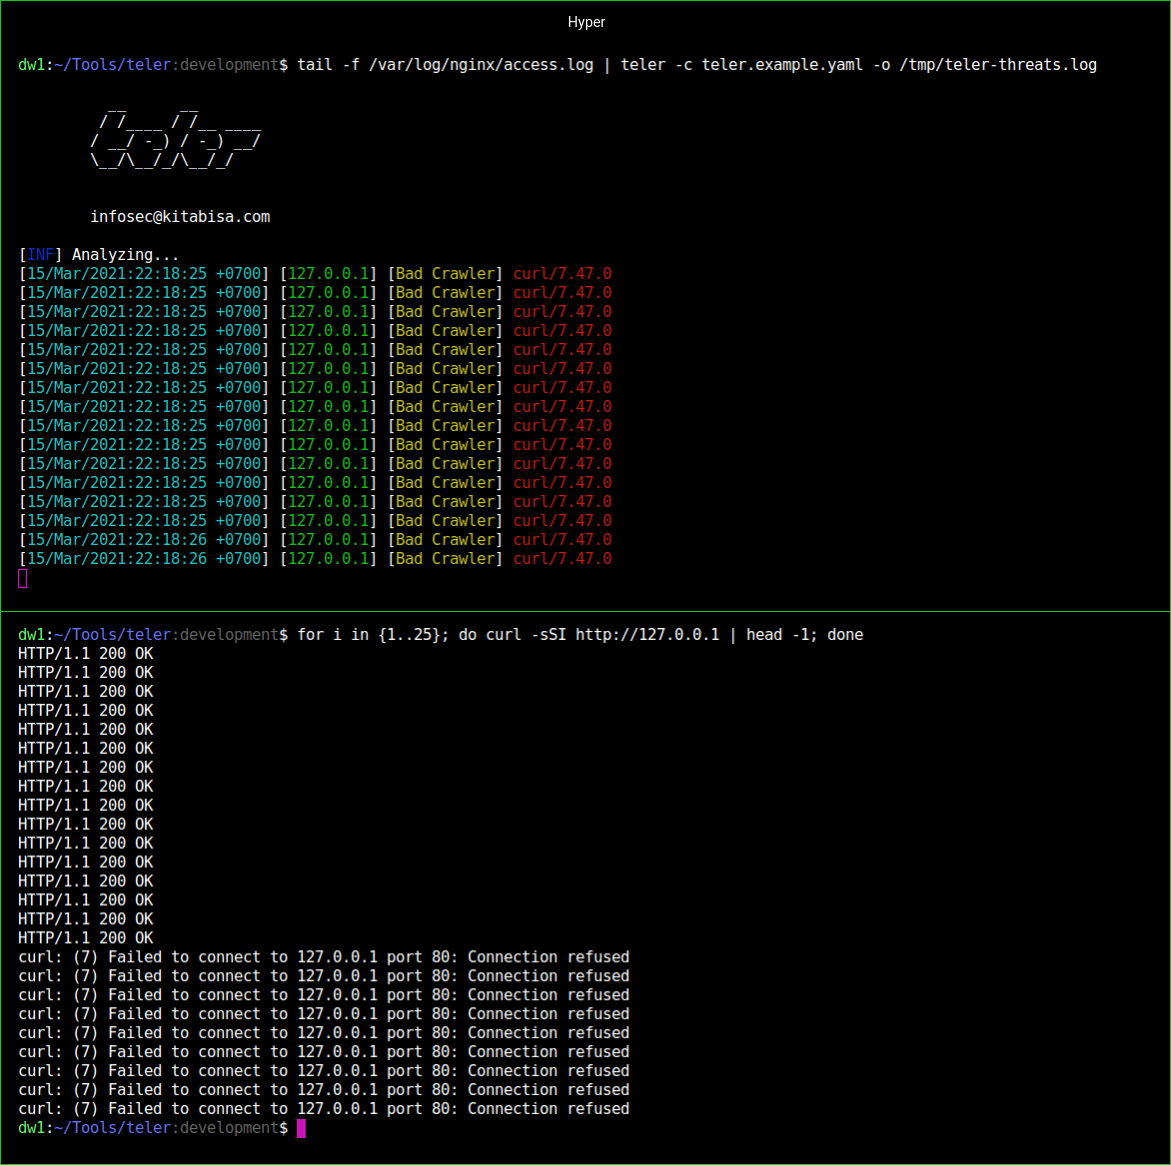This screenshot has height=1165, width=1171.
Task: Click the last Connection refused error line
Action: click(323, 1108)
